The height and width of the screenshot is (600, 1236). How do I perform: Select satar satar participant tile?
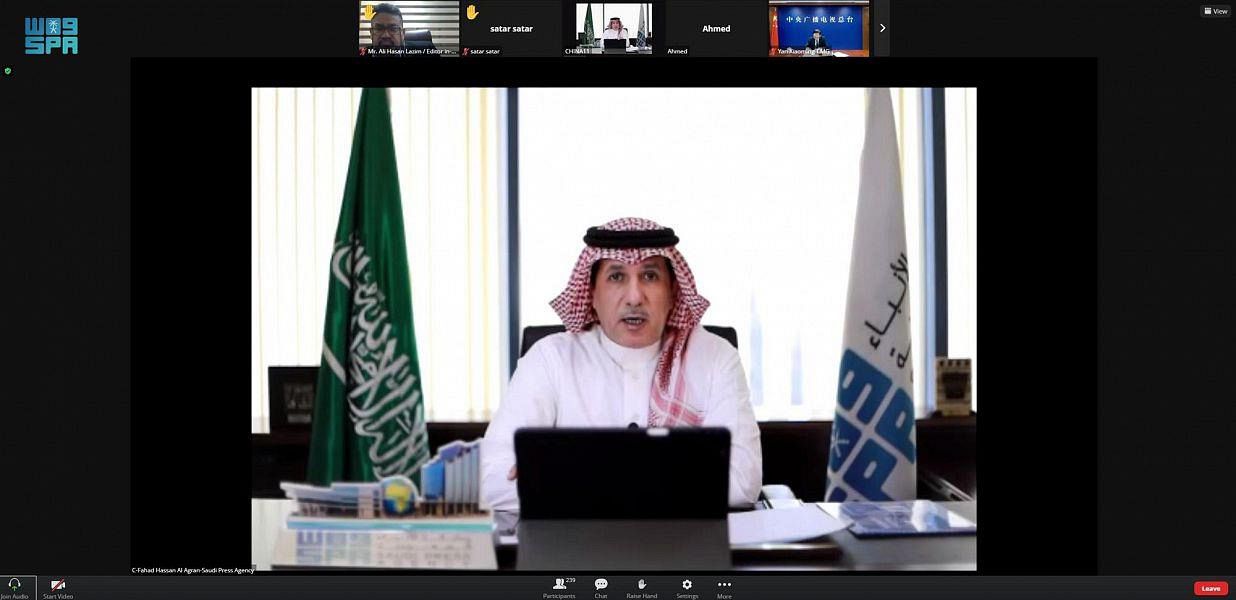[x=511, y=30]
